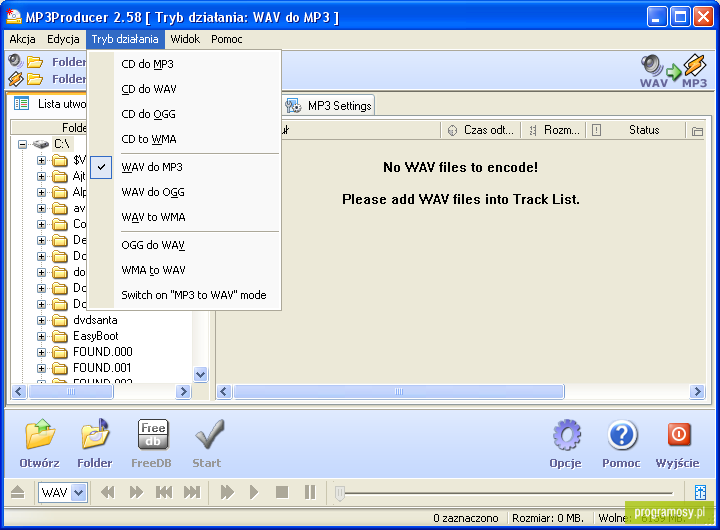This screenshot has height=530, width=720.
Task: Click the C:\ drive icon
Action: [x=40, y=144]
